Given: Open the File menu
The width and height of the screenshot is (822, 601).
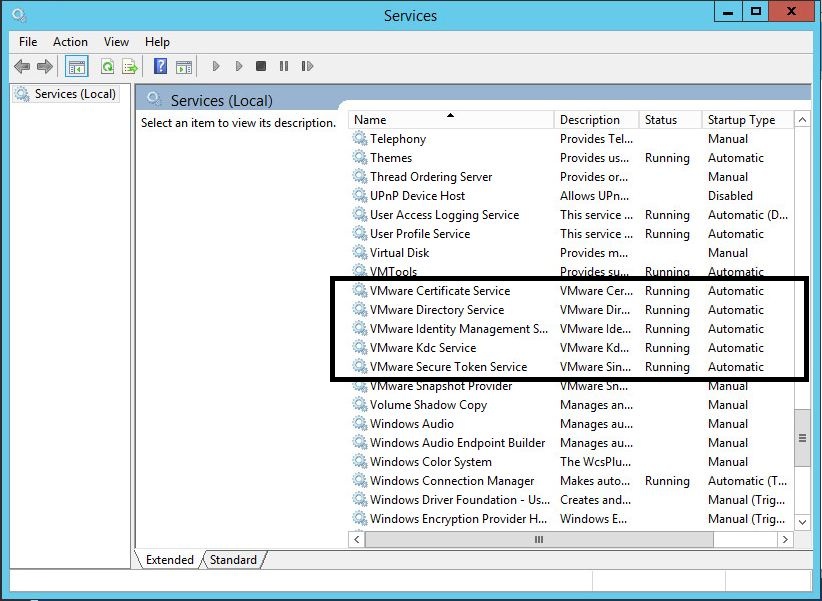Looking at the screenshot, I should 28,42.
